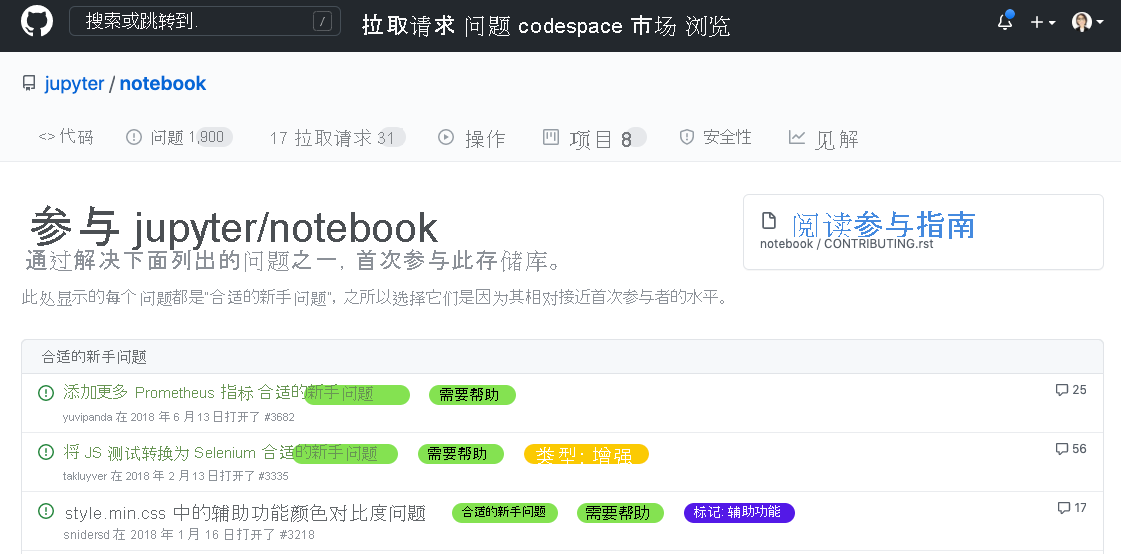Click the 合适的新手问题 list header
Screen dimensions: 1121x554
coord(94,357)
